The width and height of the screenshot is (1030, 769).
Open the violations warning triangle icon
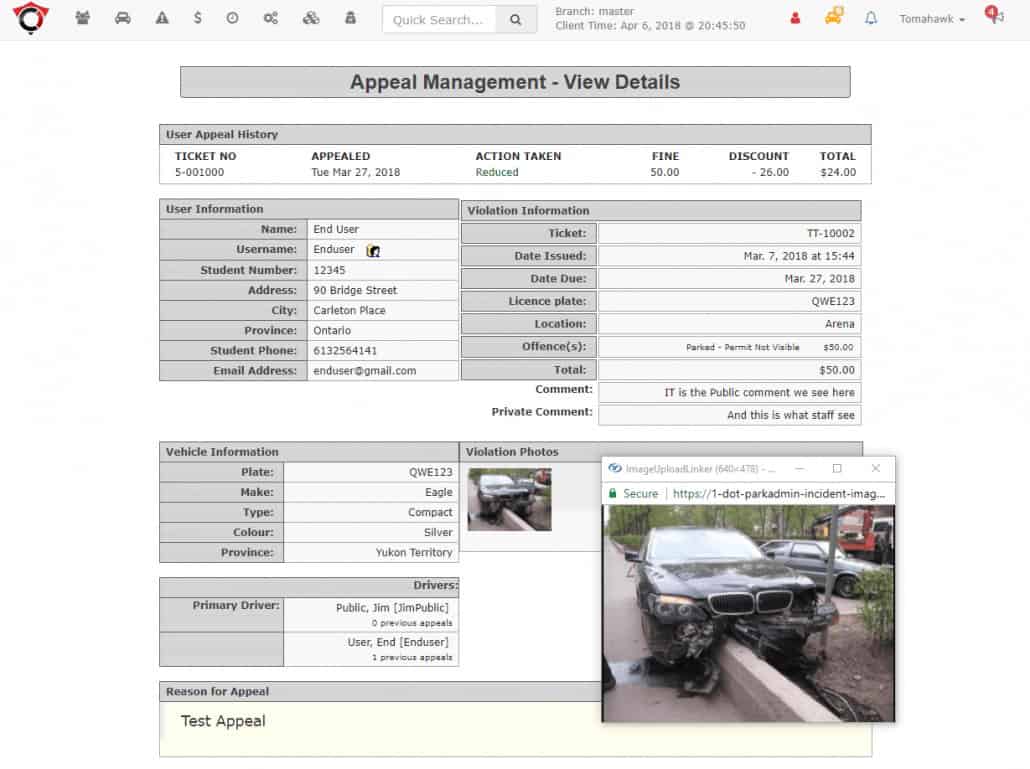coord(161,20)
